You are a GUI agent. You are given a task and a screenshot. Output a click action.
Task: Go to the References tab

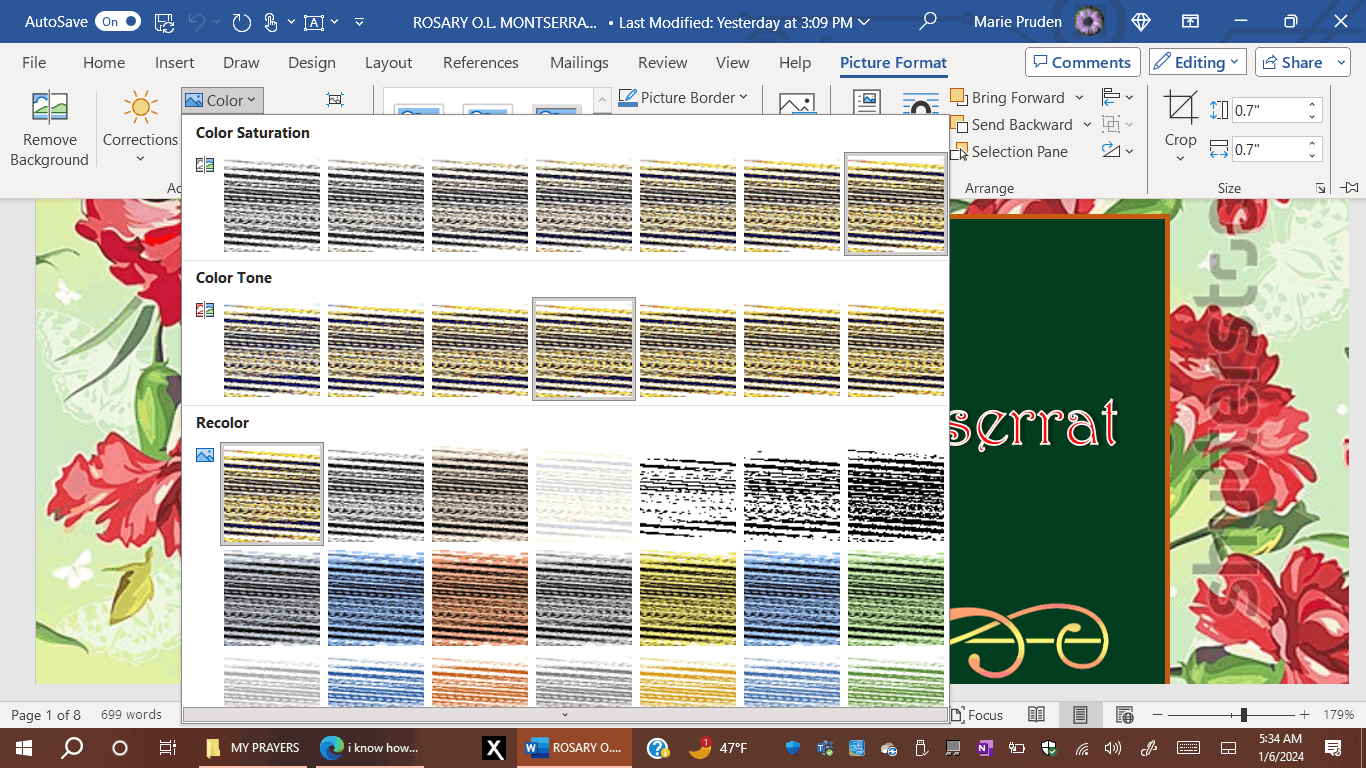[481, 62]
